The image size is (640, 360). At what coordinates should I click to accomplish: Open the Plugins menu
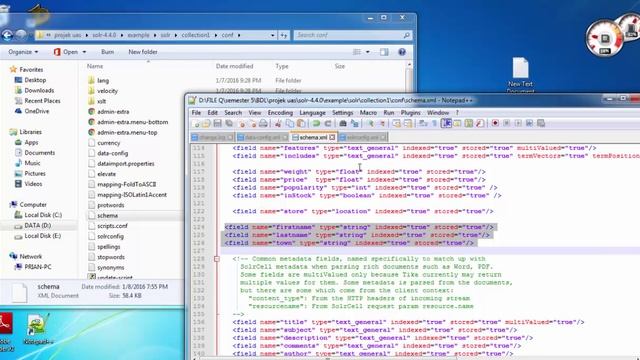click(x=410, y=113)
